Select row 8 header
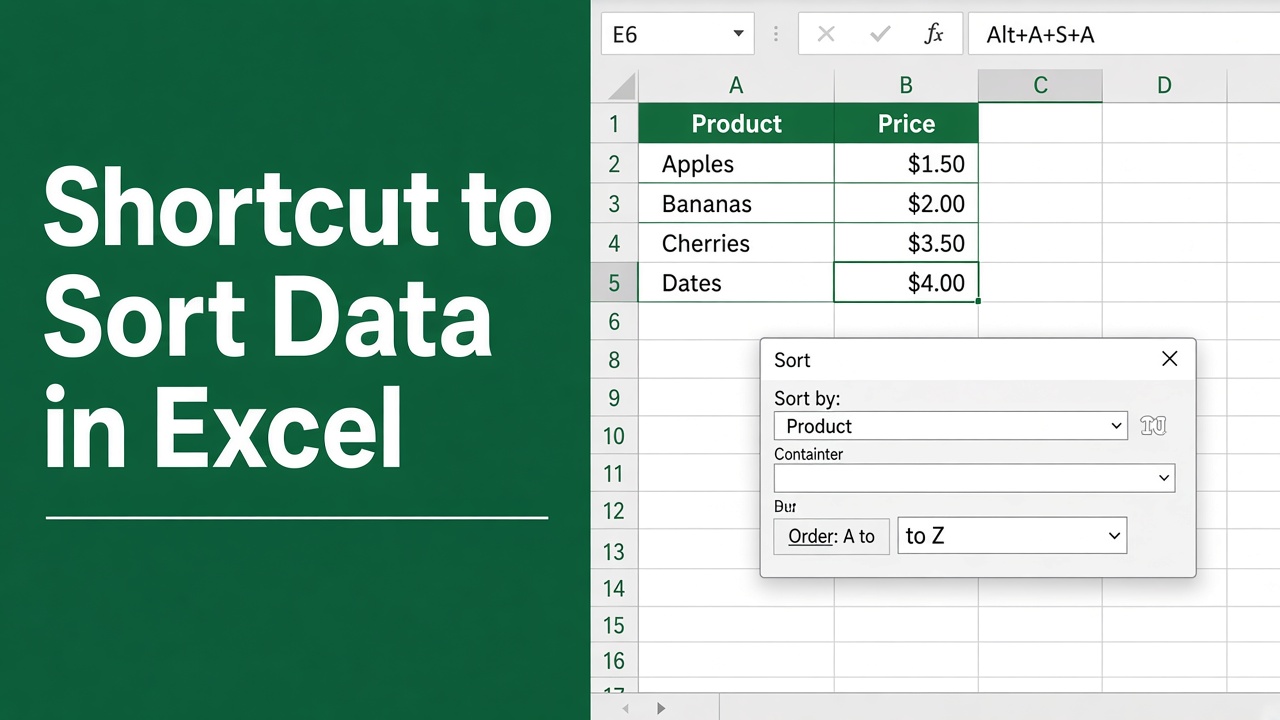The height and width of the screenshot is (720, 1280). [x=614, y=360]
